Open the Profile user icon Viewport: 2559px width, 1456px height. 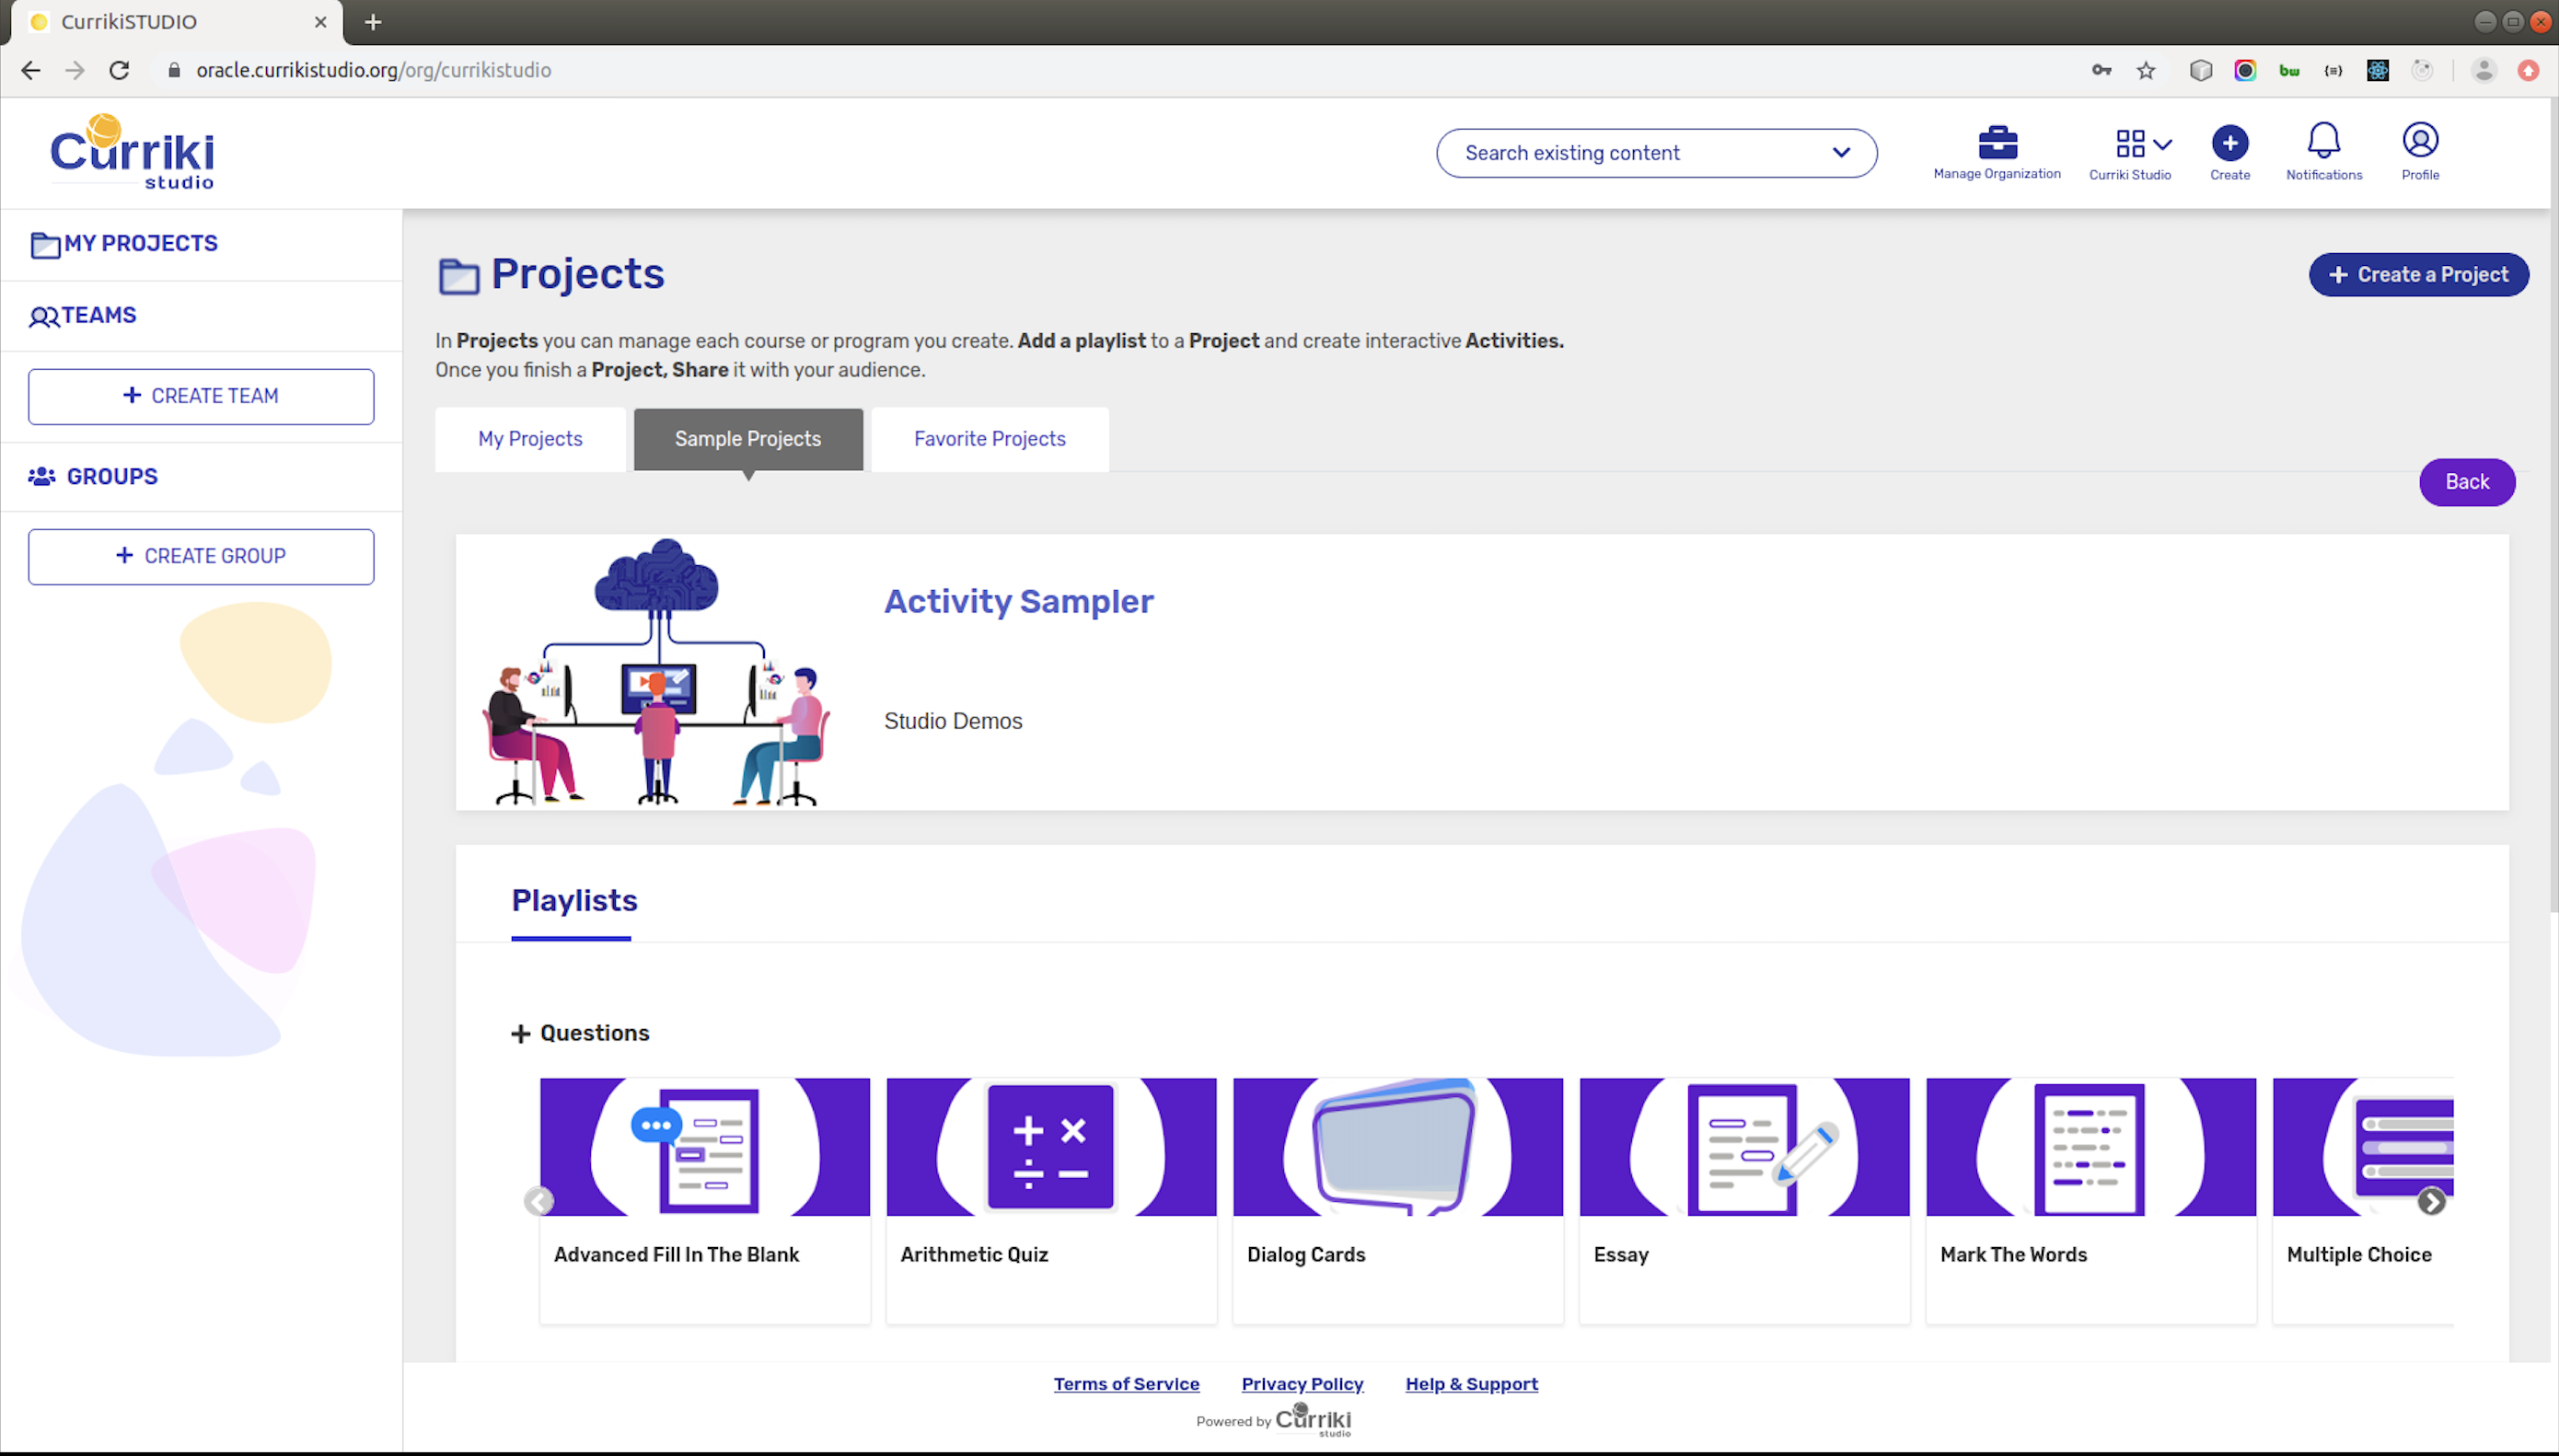click(2419, 141)
